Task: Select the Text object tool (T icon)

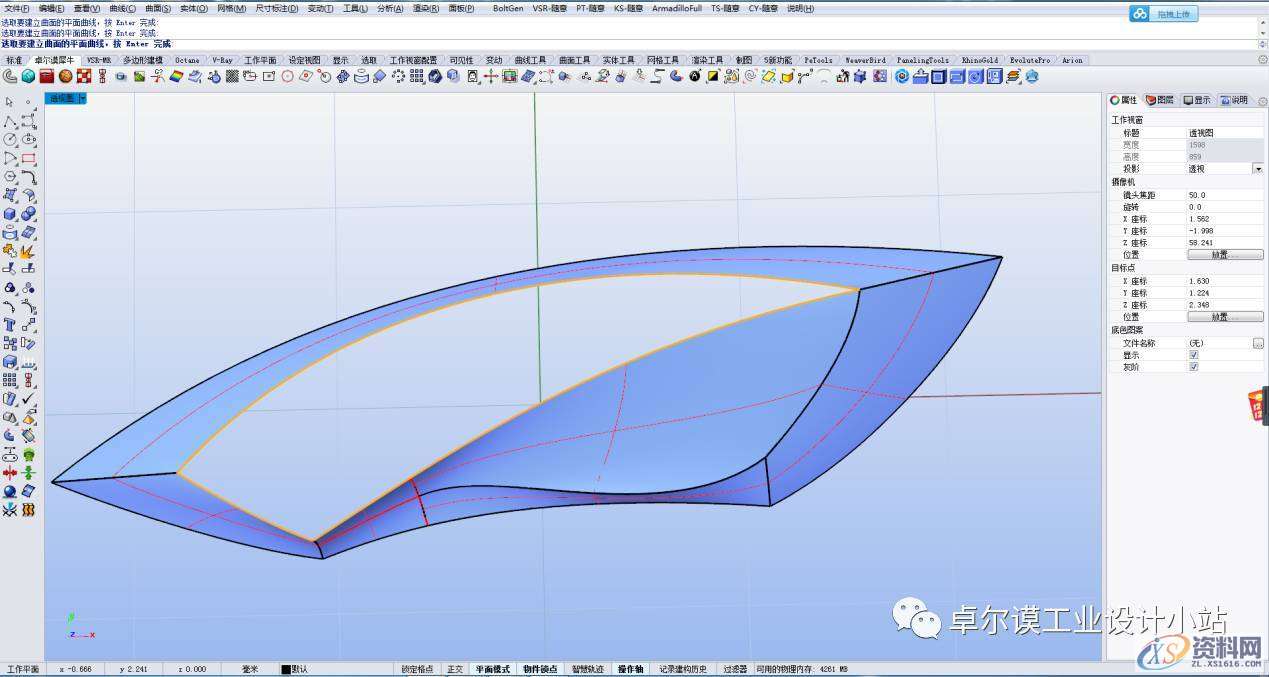Action: [x=10, y=325]
